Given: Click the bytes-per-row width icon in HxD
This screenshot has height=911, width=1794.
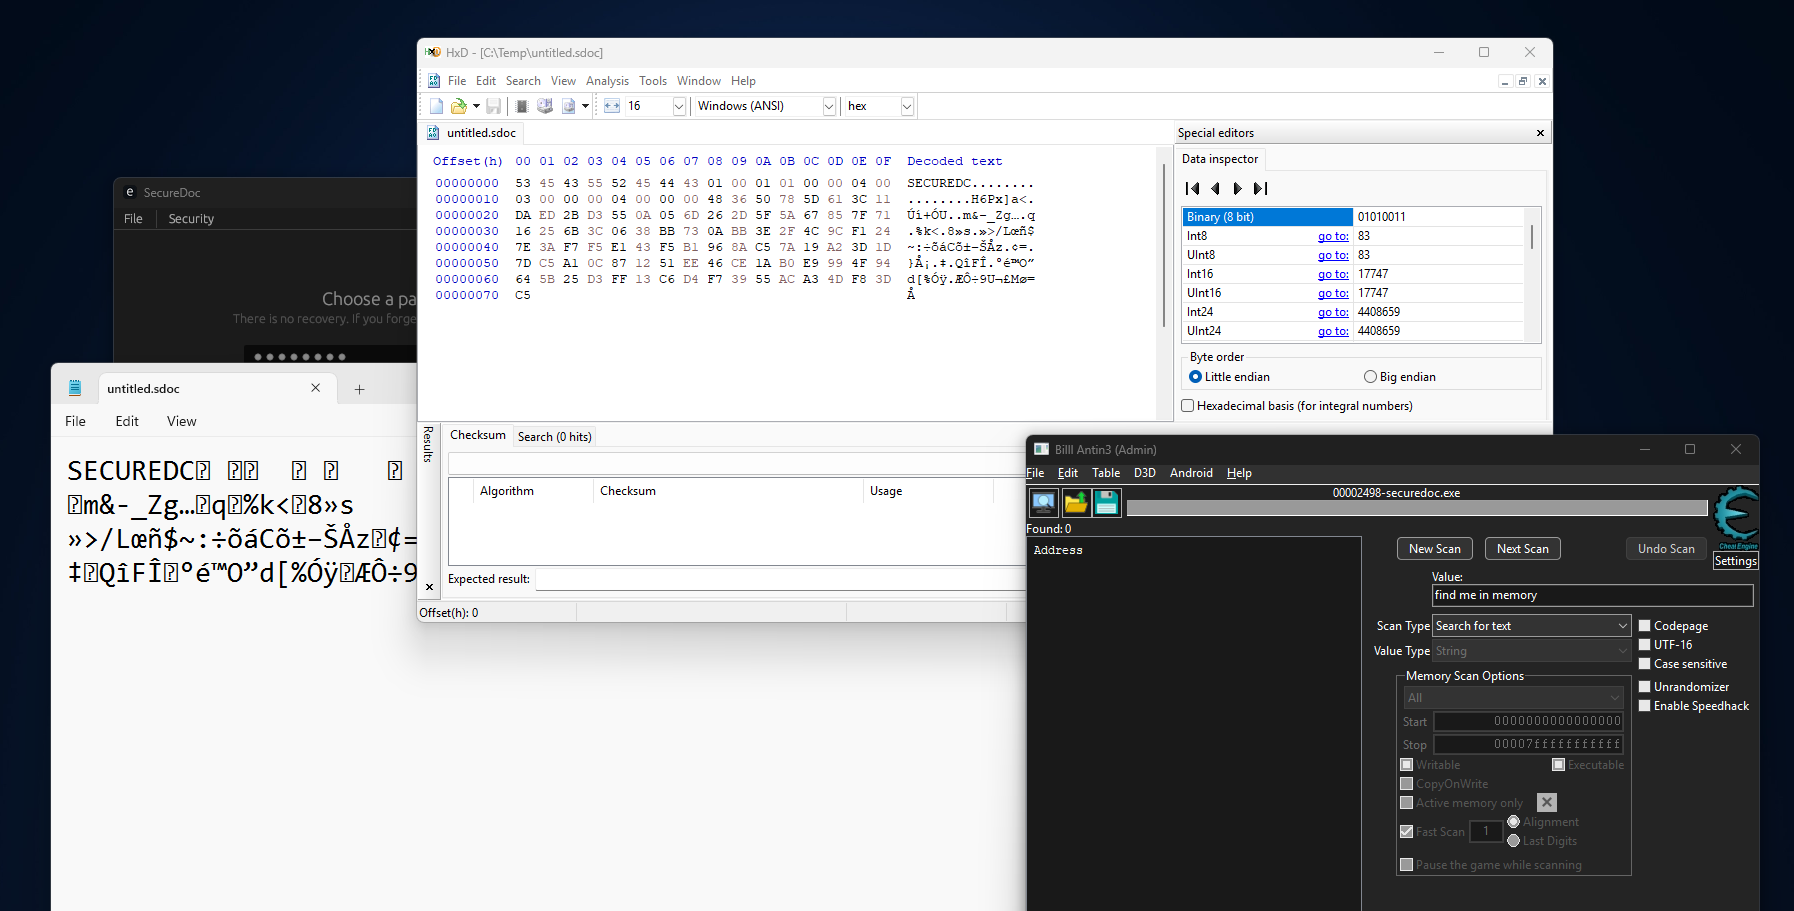Looking at the screenshot, I should 612,106.
